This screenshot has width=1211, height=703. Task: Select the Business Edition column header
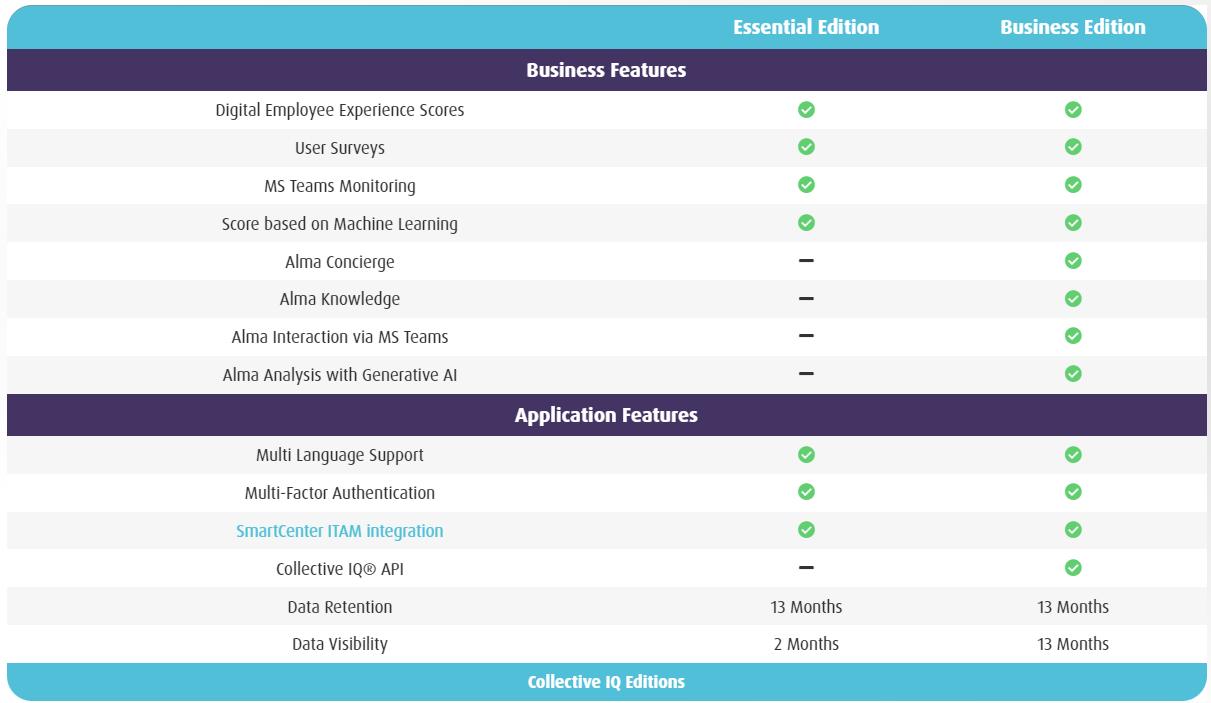[x=1073, y=27]
